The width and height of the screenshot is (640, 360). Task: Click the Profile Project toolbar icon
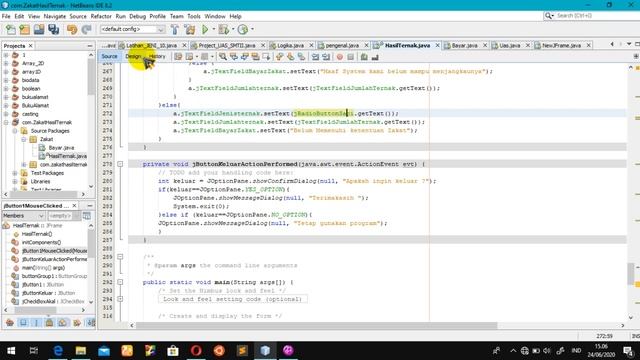[243, 29]
